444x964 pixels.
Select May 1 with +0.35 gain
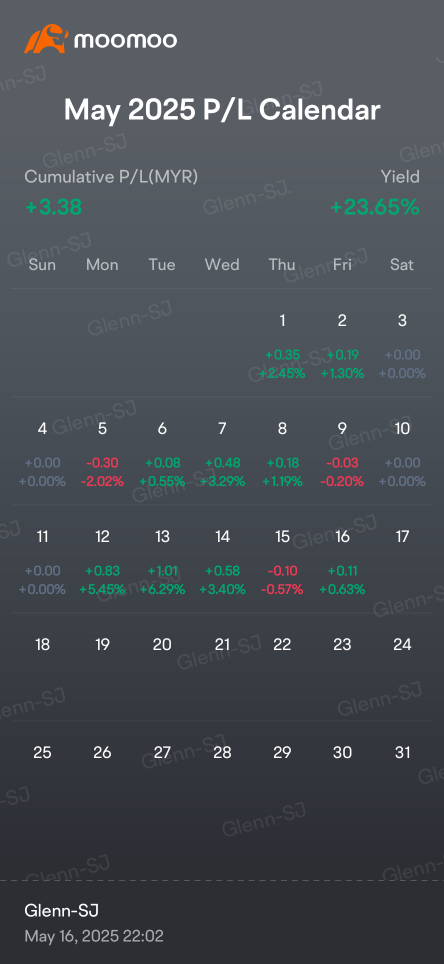point(282,346)
